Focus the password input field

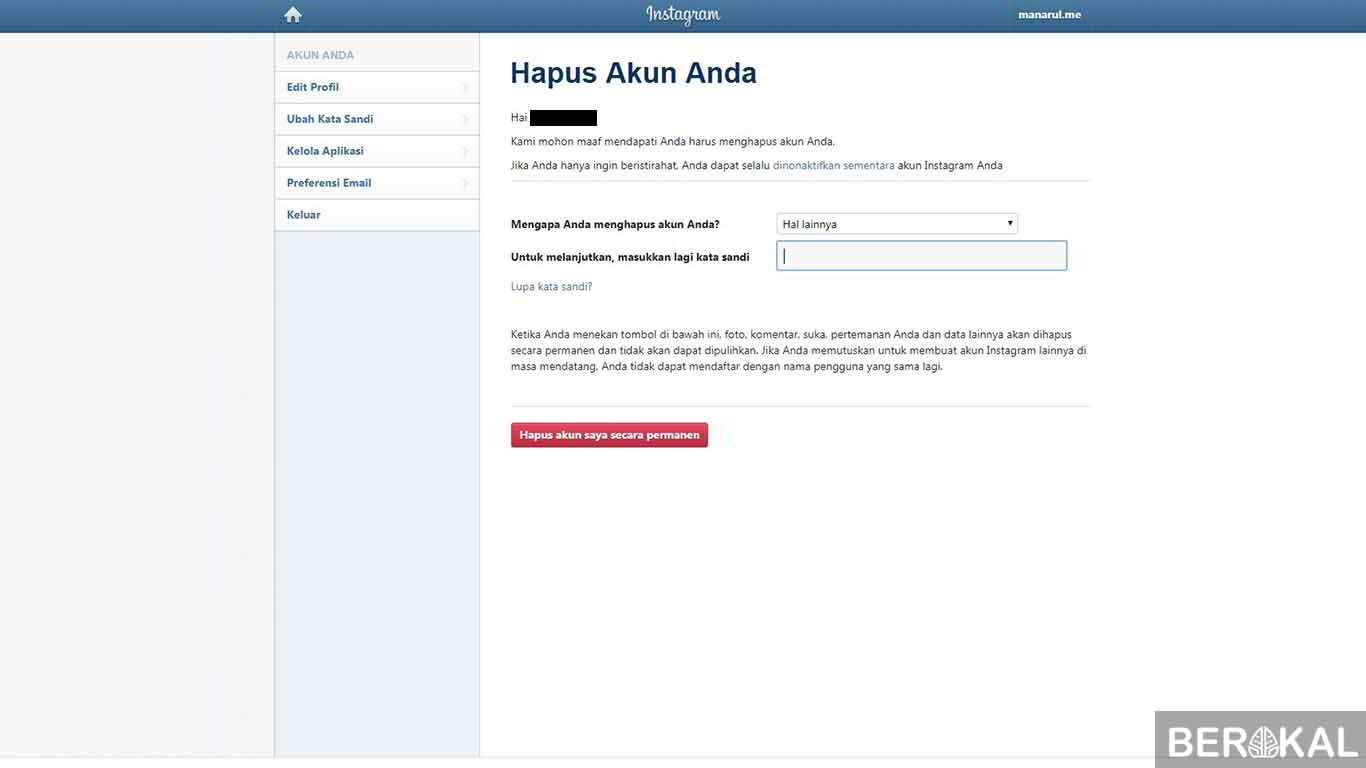[x=922, y=256]
